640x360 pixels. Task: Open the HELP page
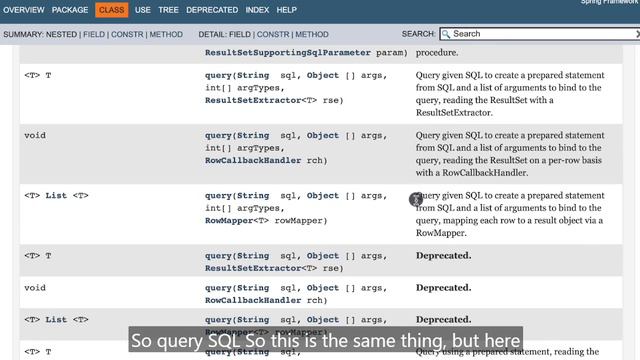pyautogui.click(x=287, y=10)
